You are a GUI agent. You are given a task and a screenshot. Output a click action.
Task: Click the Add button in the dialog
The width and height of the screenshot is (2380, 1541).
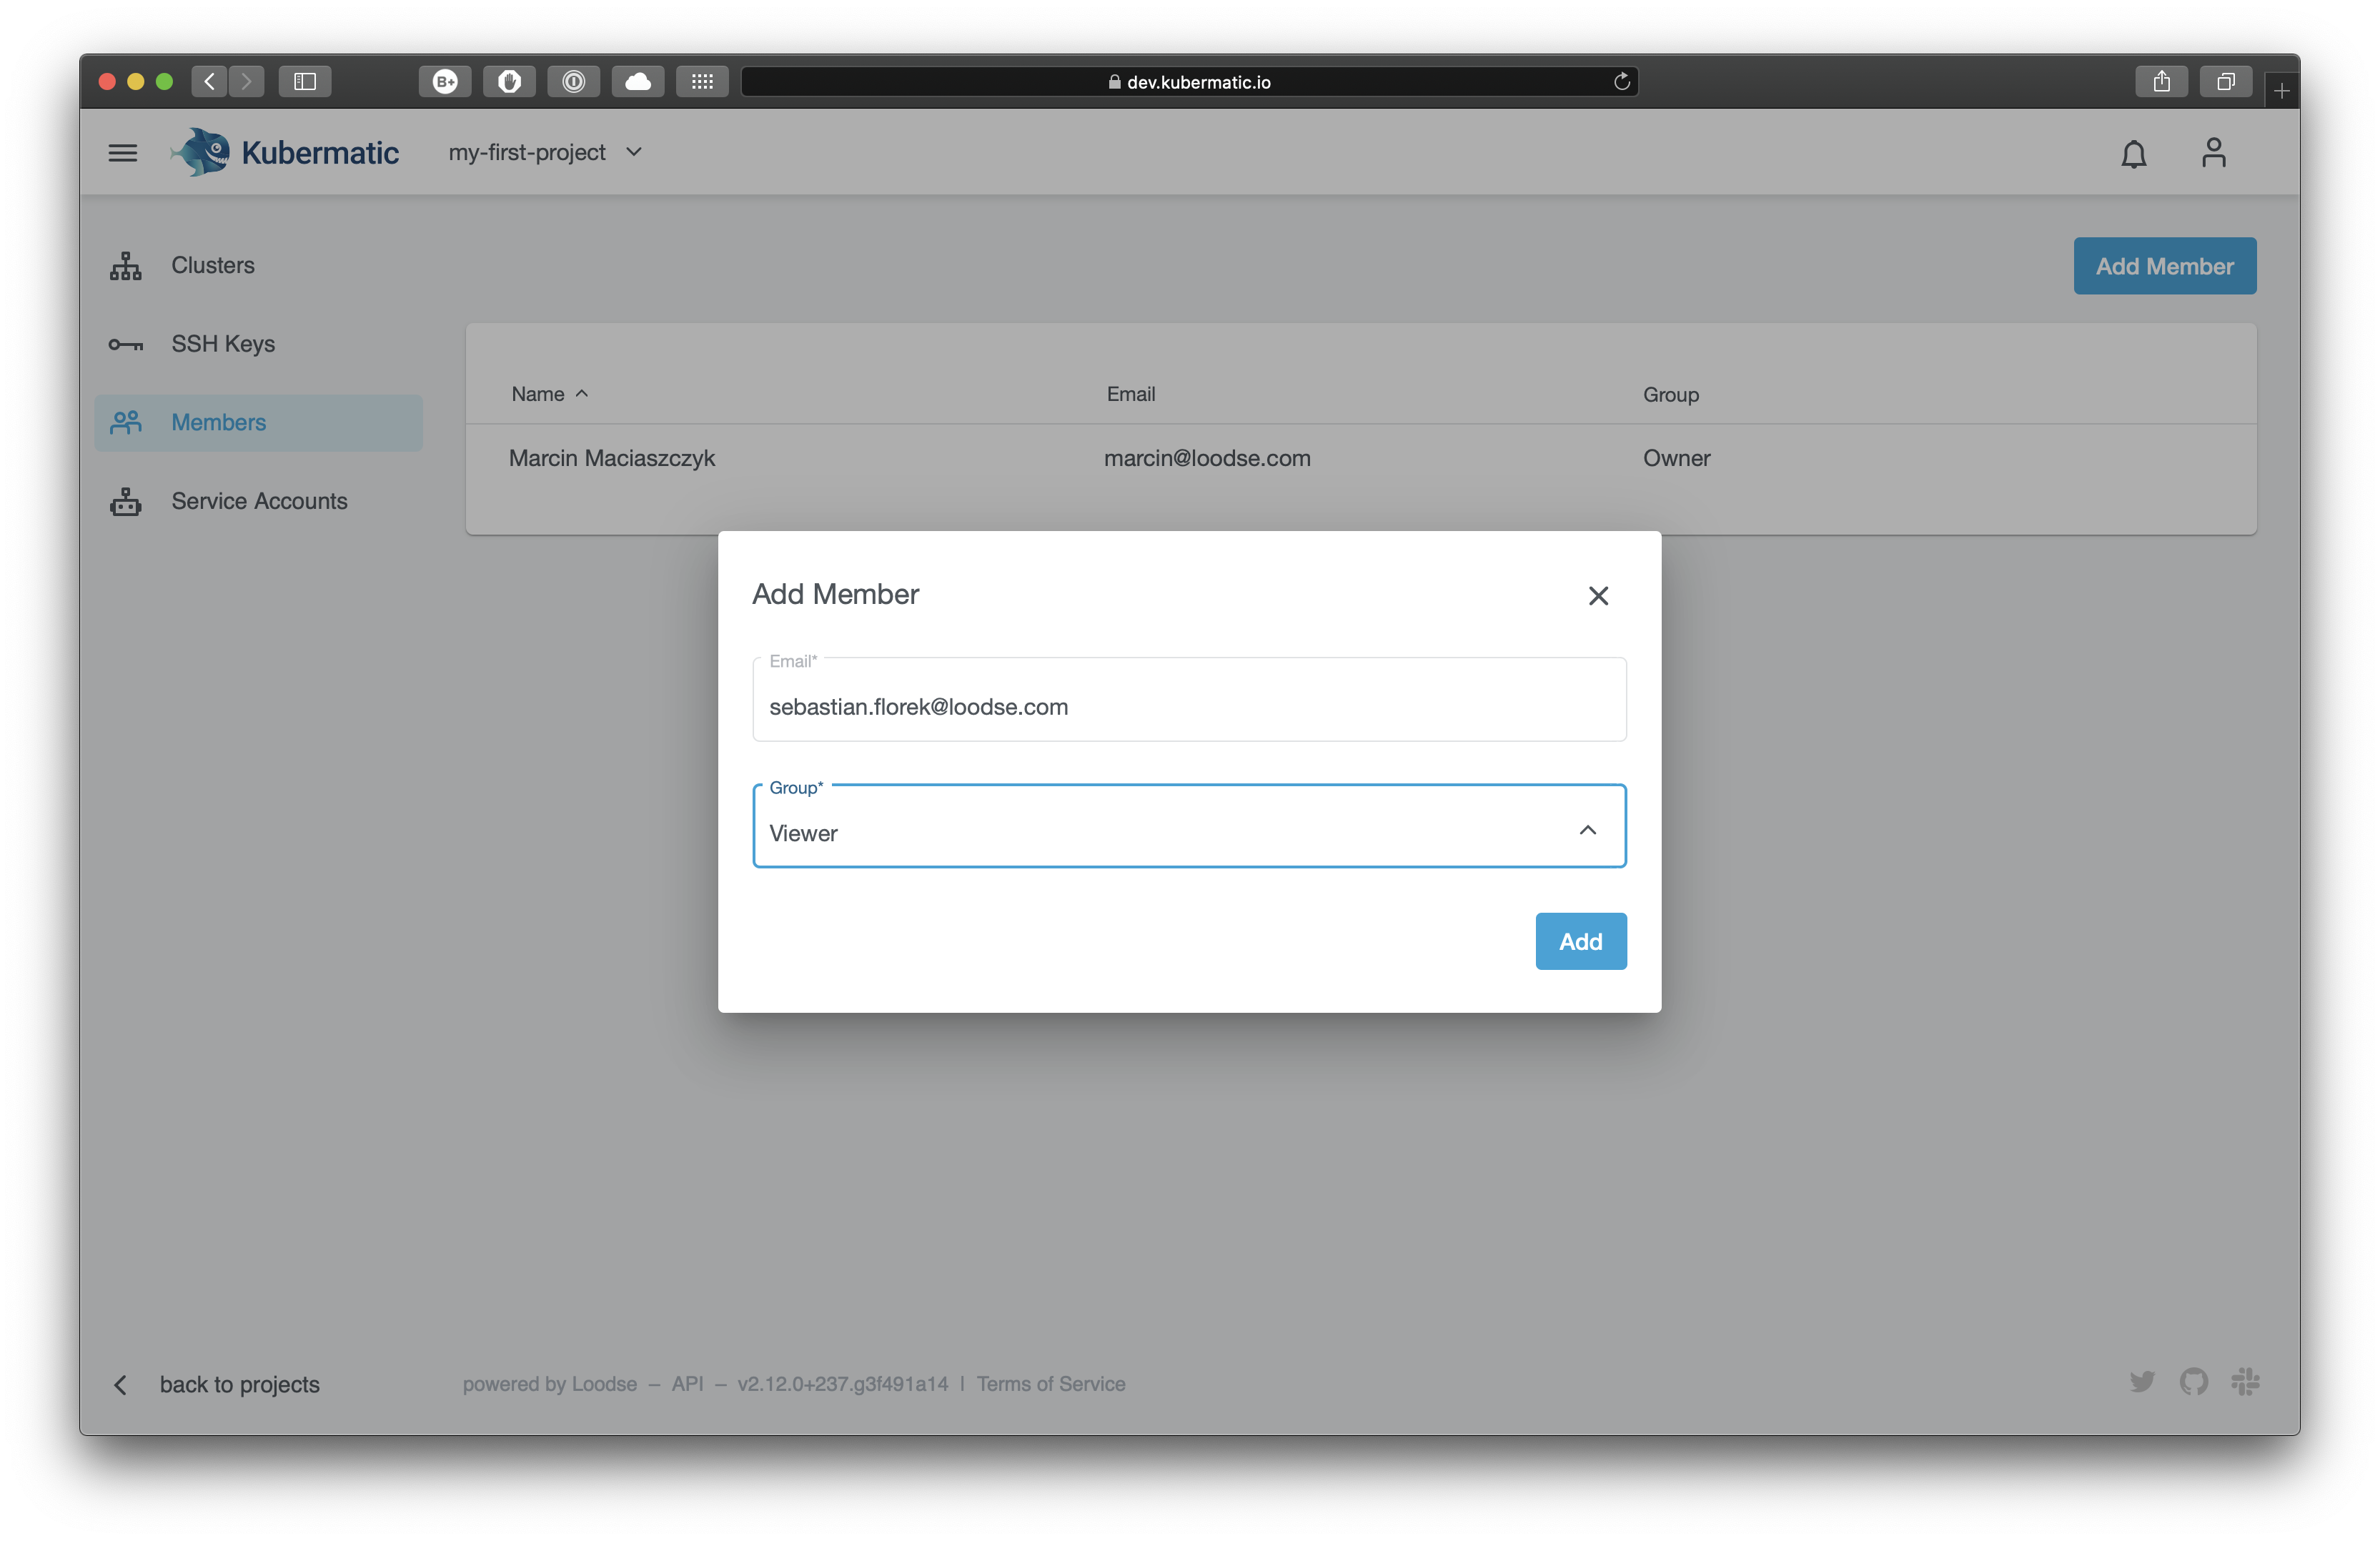pos(1580,940)
